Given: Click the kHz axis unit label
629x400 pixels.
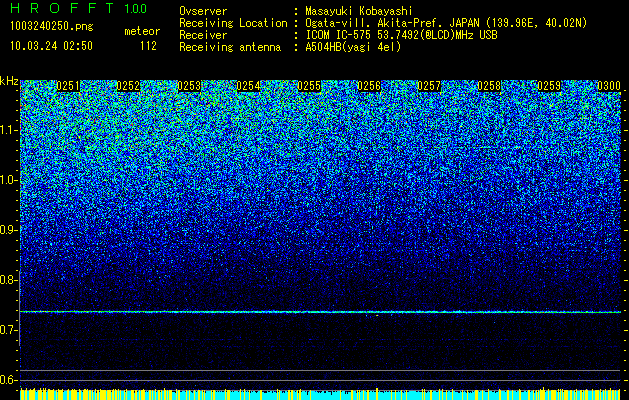Looking at the screenshot, I should (9, 81).
